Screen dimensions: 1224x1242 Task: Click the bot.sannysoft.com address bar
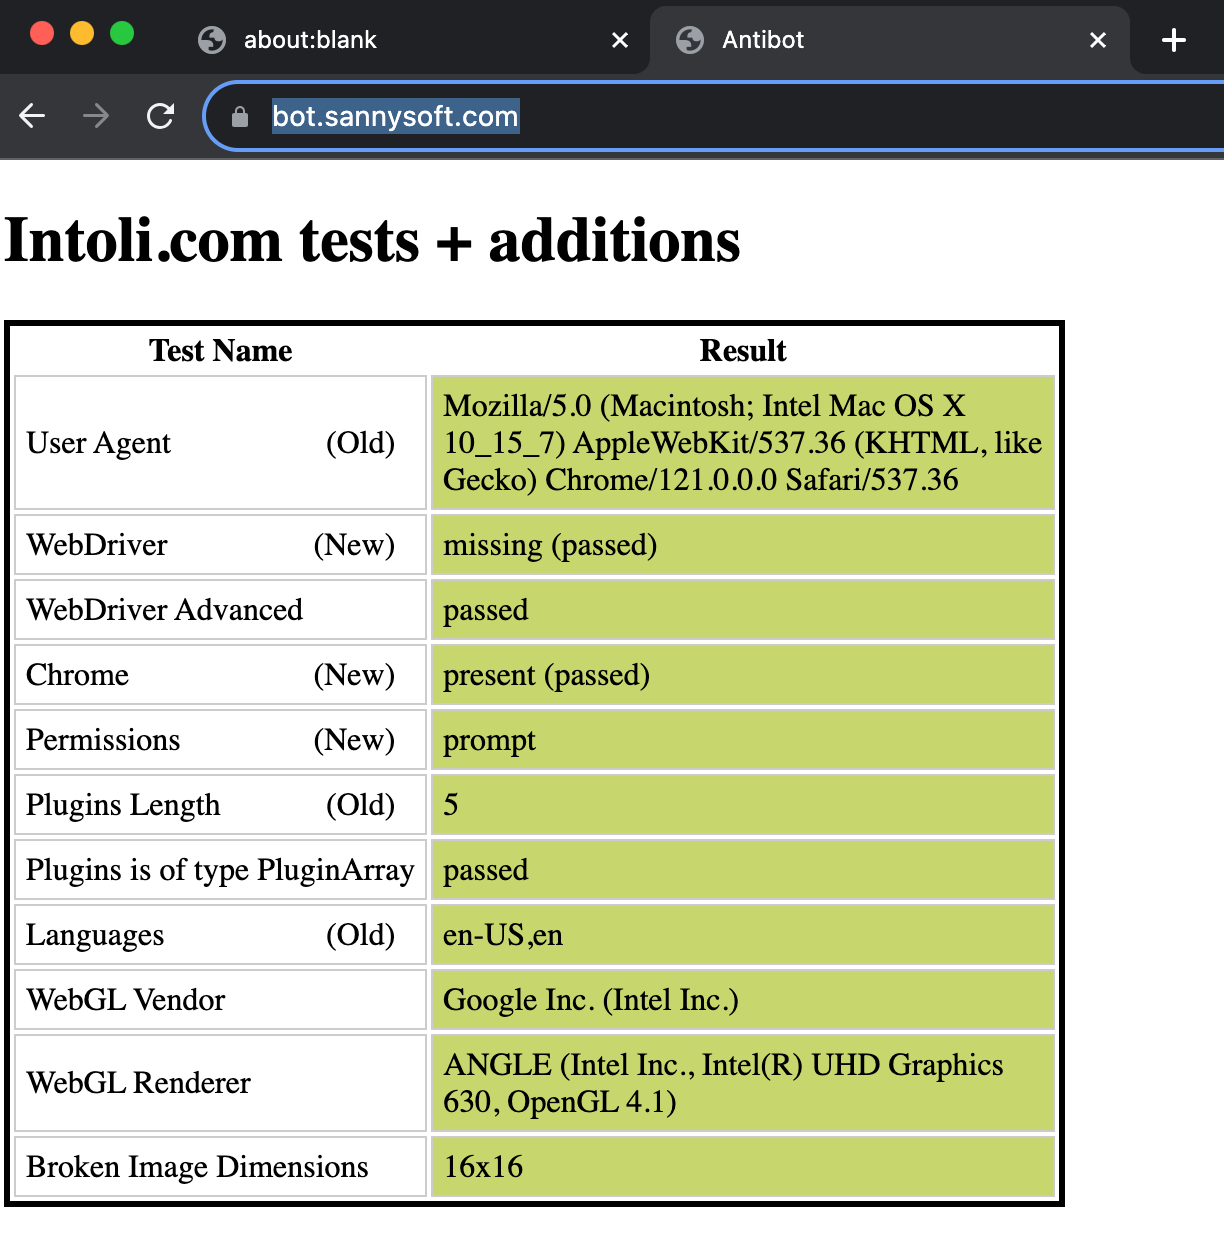715,117
